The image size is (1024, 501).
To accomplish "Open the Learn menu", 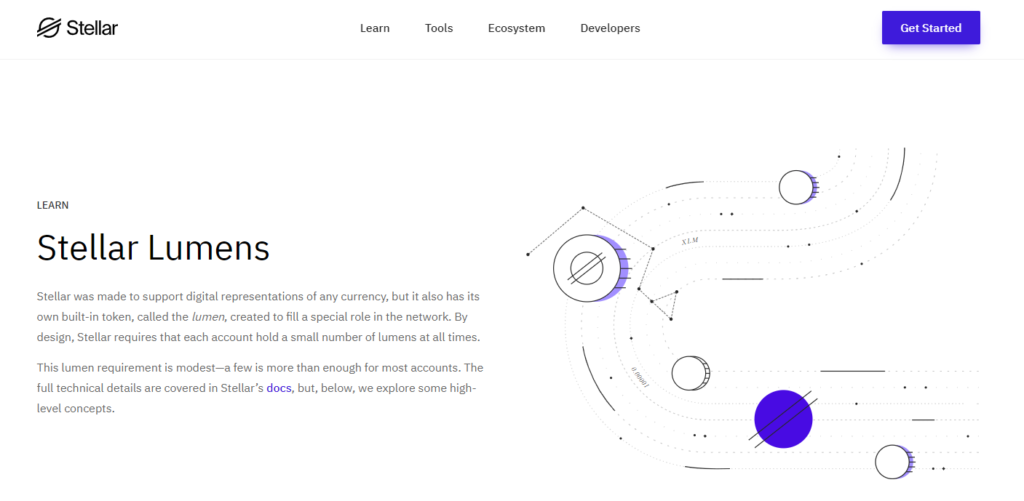I will tap(375, 28).
